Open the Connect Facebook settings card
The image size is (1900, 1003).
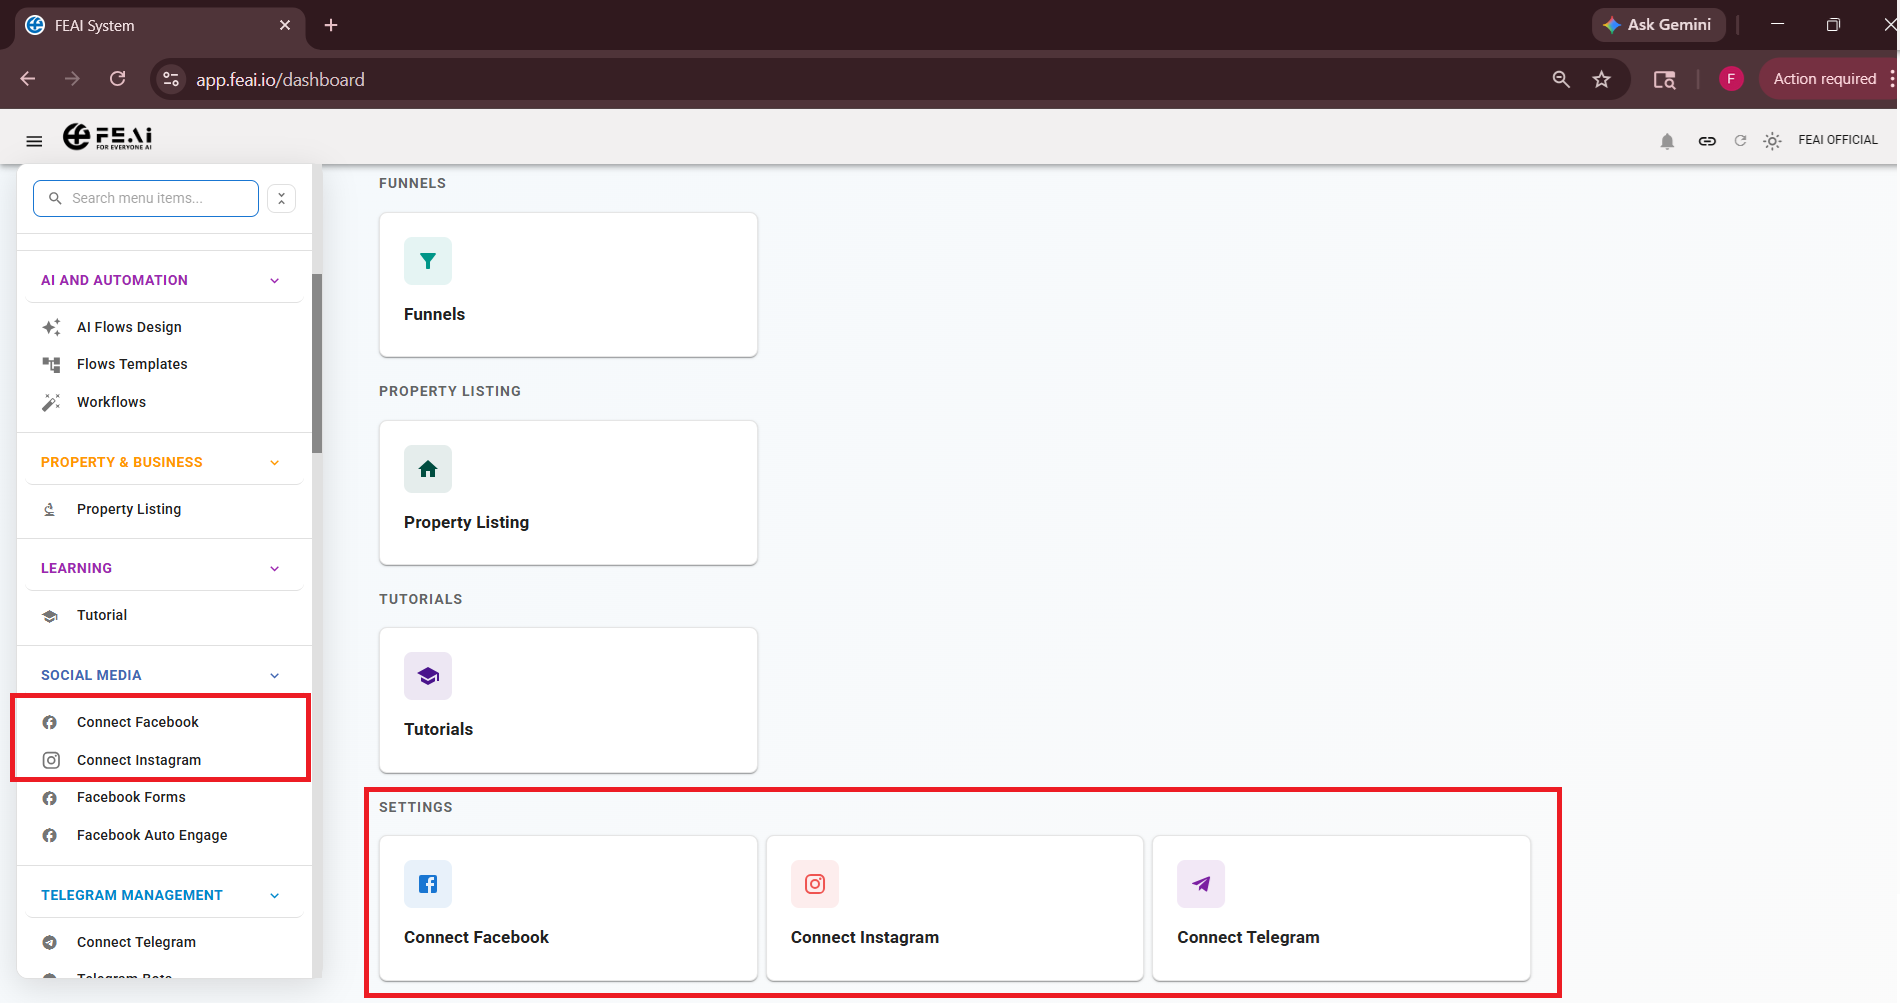568,908
